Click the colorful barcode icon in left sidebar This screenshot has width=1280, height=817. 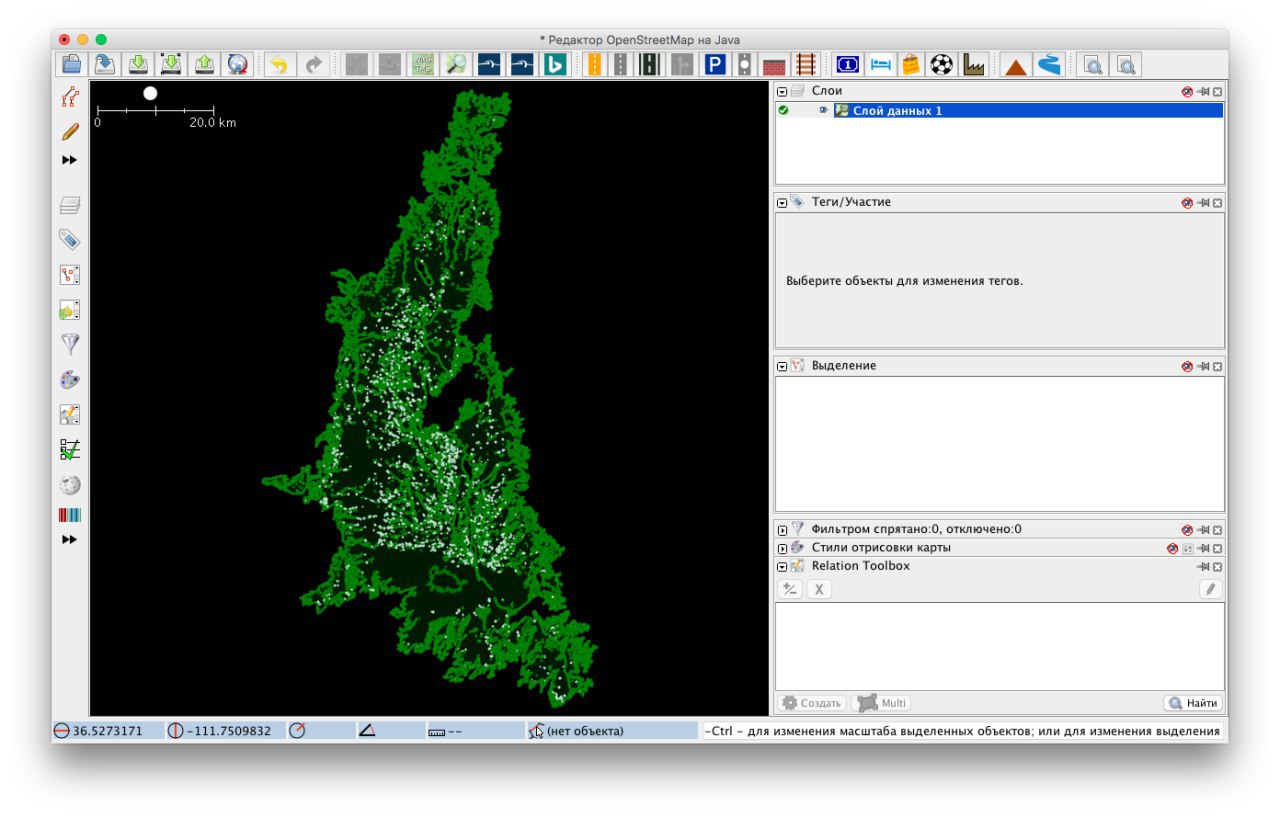click(69, 516)
